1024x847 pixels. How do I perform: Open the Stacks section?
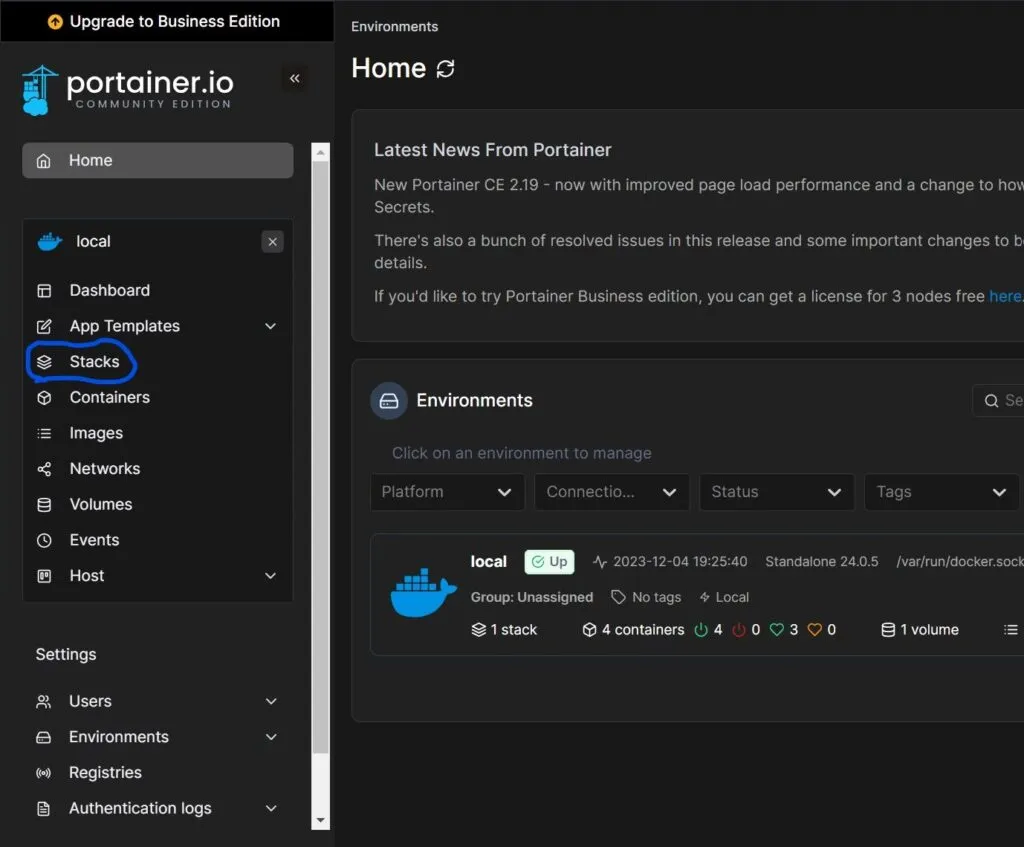click(x=95, y=361)
